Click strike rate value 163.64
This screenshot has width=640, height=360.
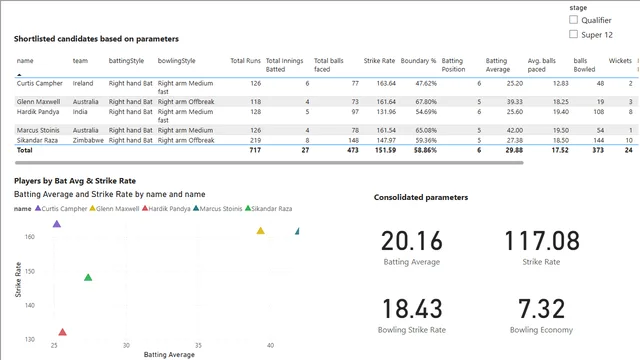pyautogui.click(x=386, y=83)
